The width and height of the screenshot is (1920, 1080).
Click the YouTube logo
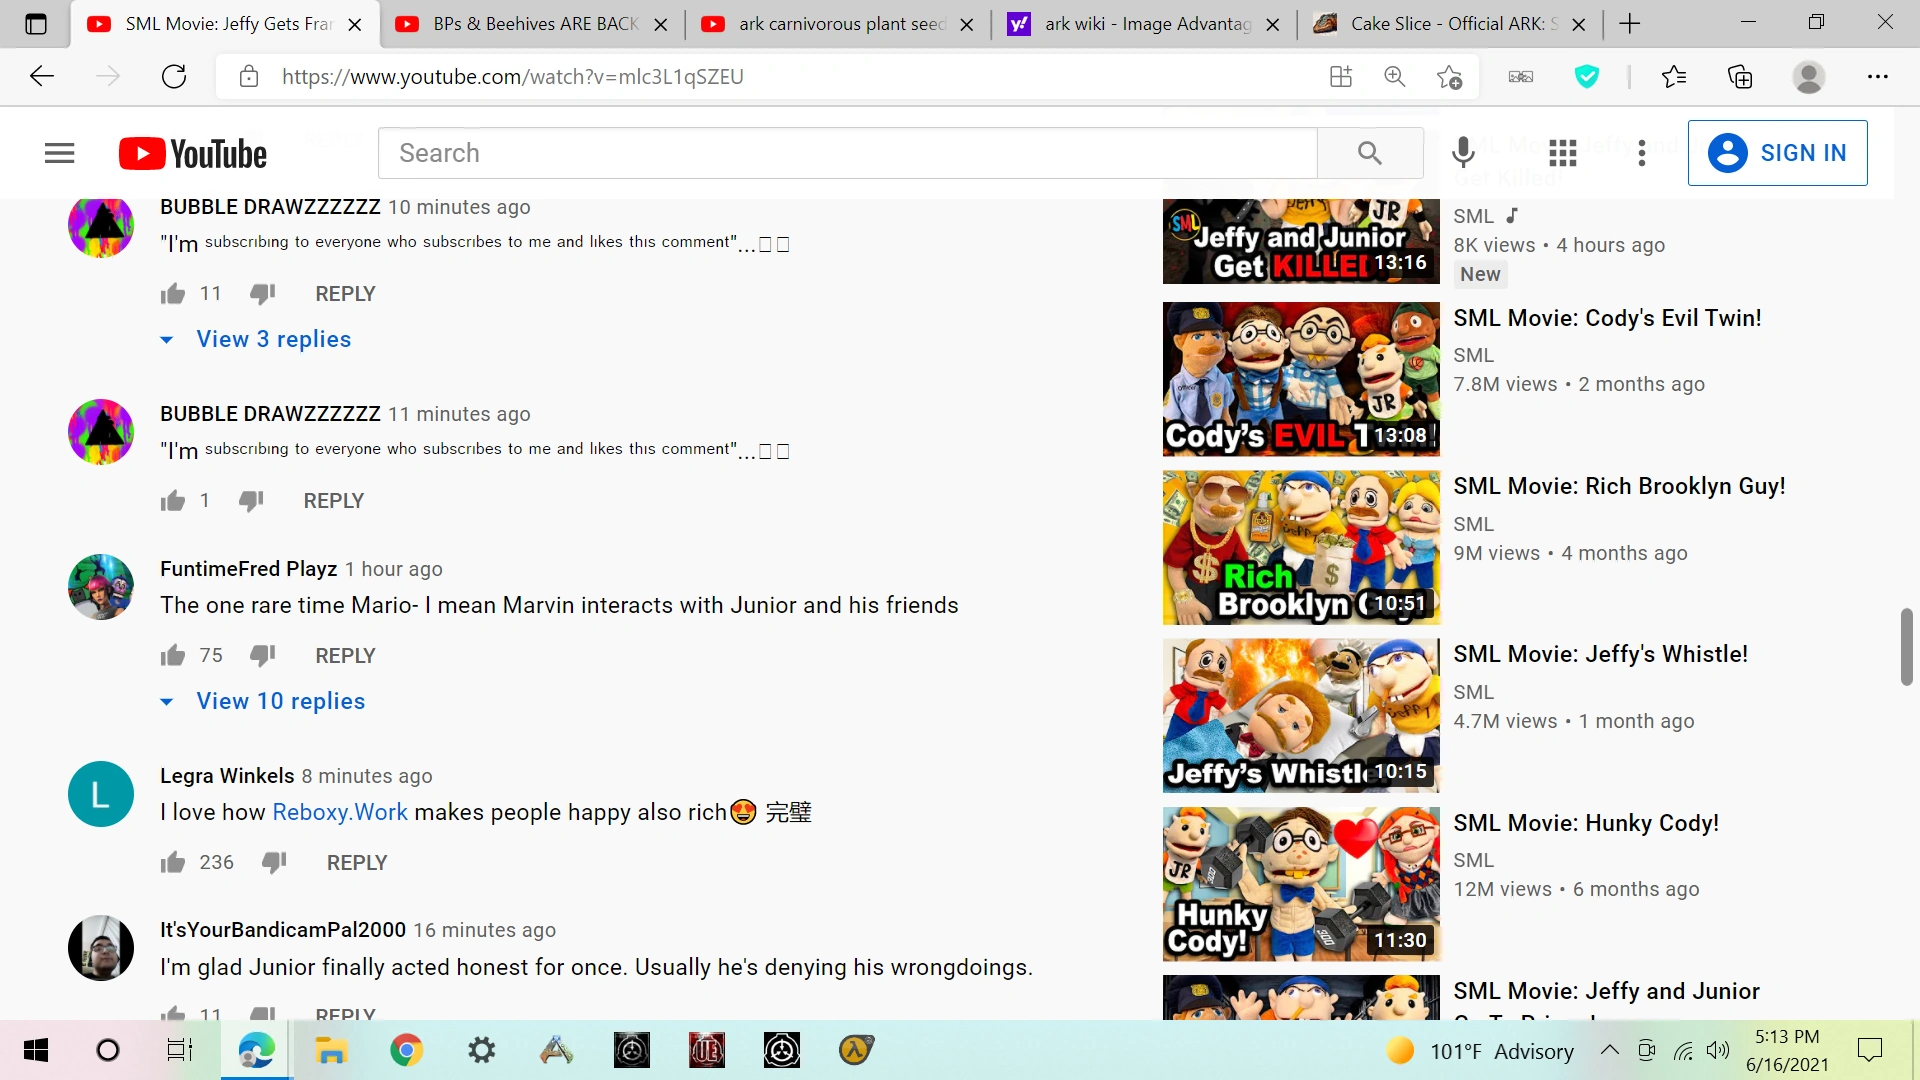click(192, 152)
